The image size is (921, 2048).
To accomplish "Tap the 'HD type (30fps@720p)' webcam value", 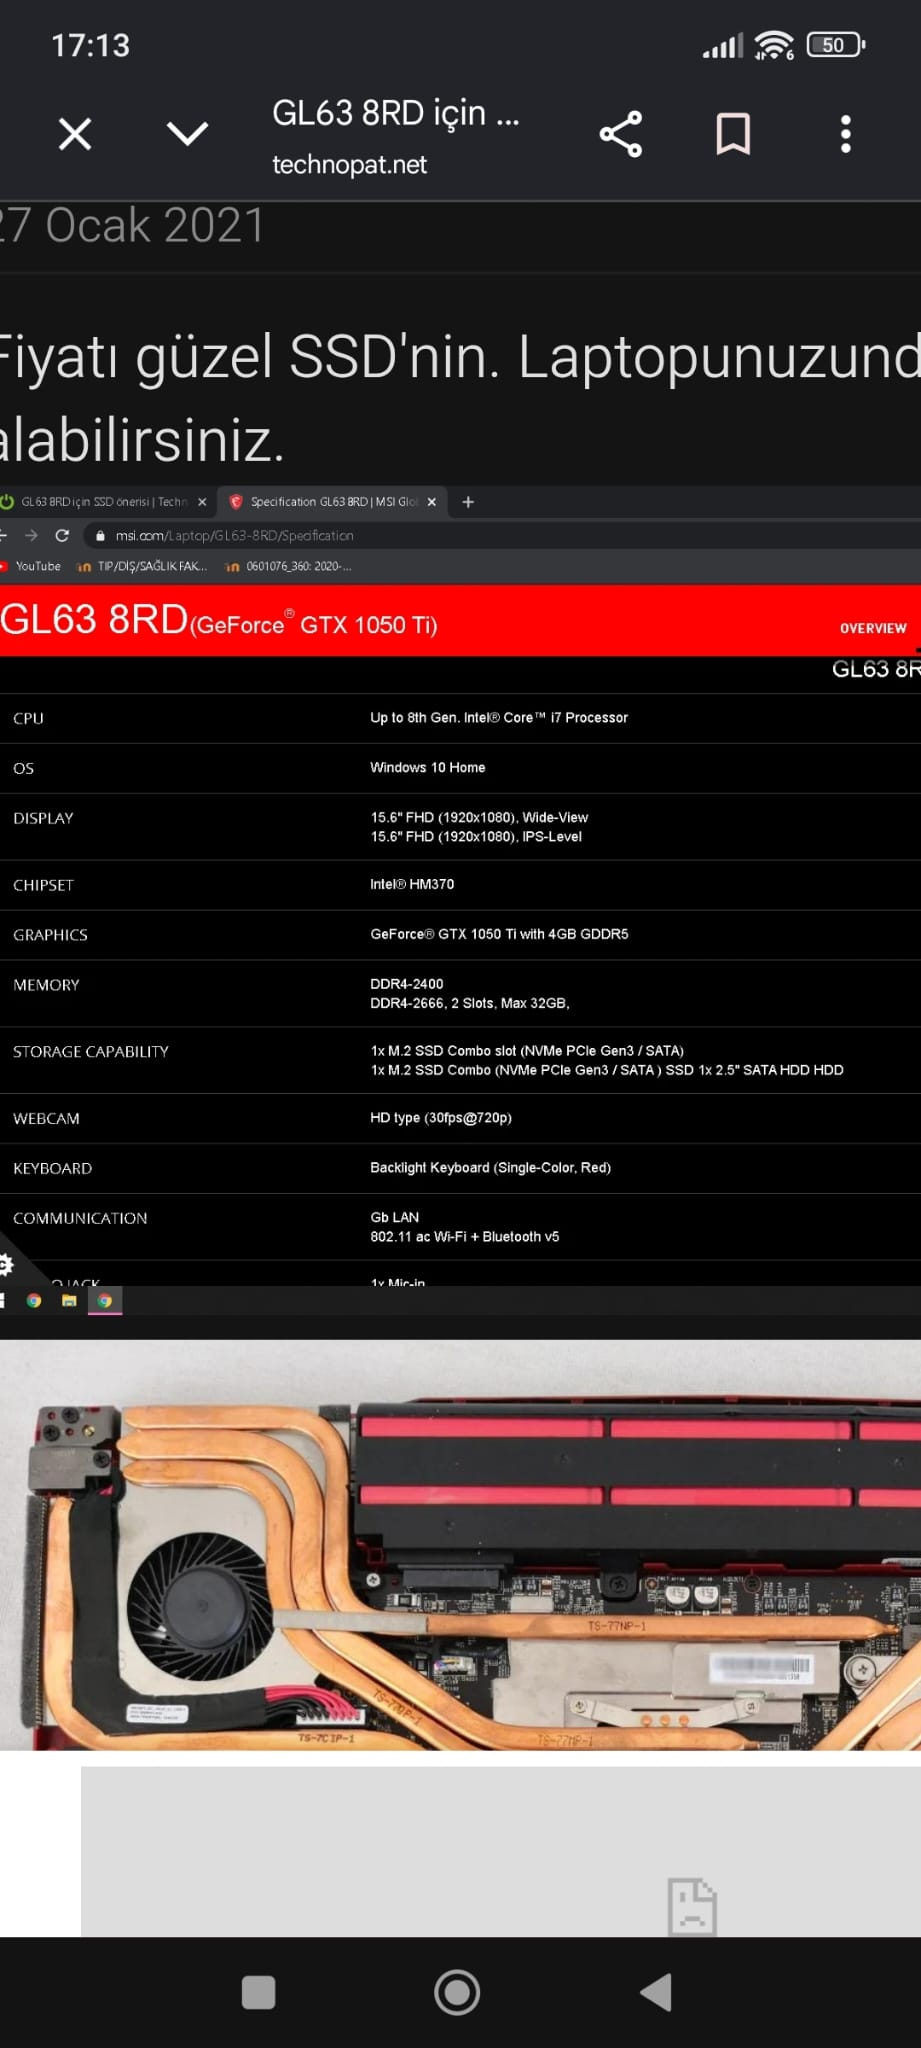I will click(x=441, y=1118).
